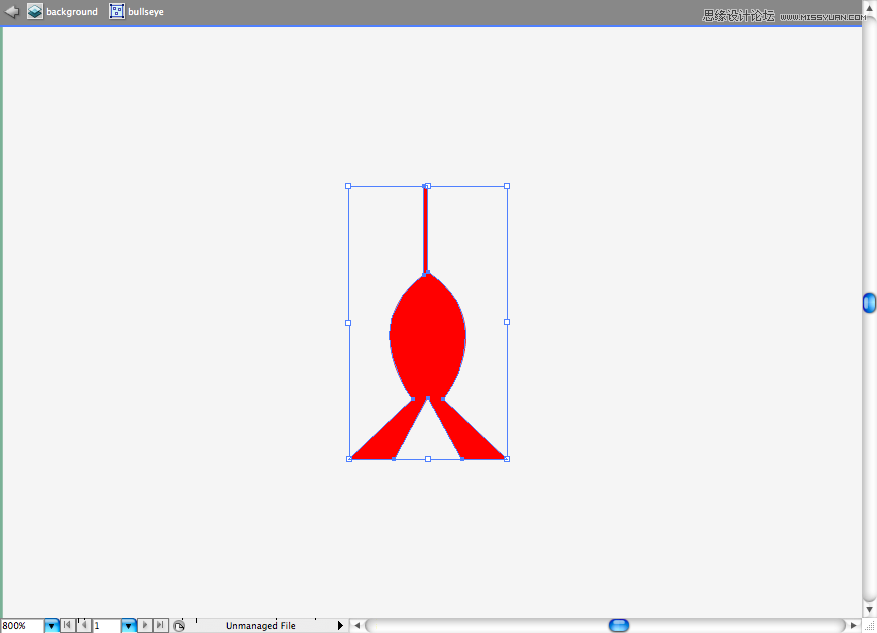Click the top-right bounding box handle
Viewport: 877px width, 633px height.
tap(507, 186)
